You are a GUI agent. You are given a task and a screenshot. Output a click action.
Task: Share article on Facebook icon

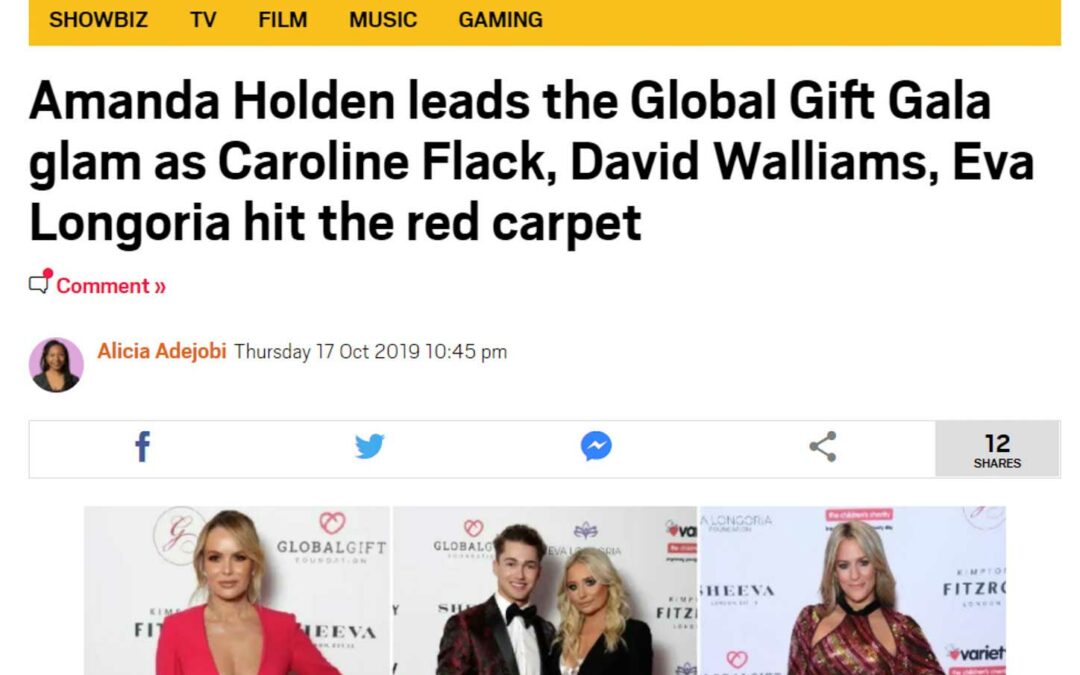click(143, 446)
